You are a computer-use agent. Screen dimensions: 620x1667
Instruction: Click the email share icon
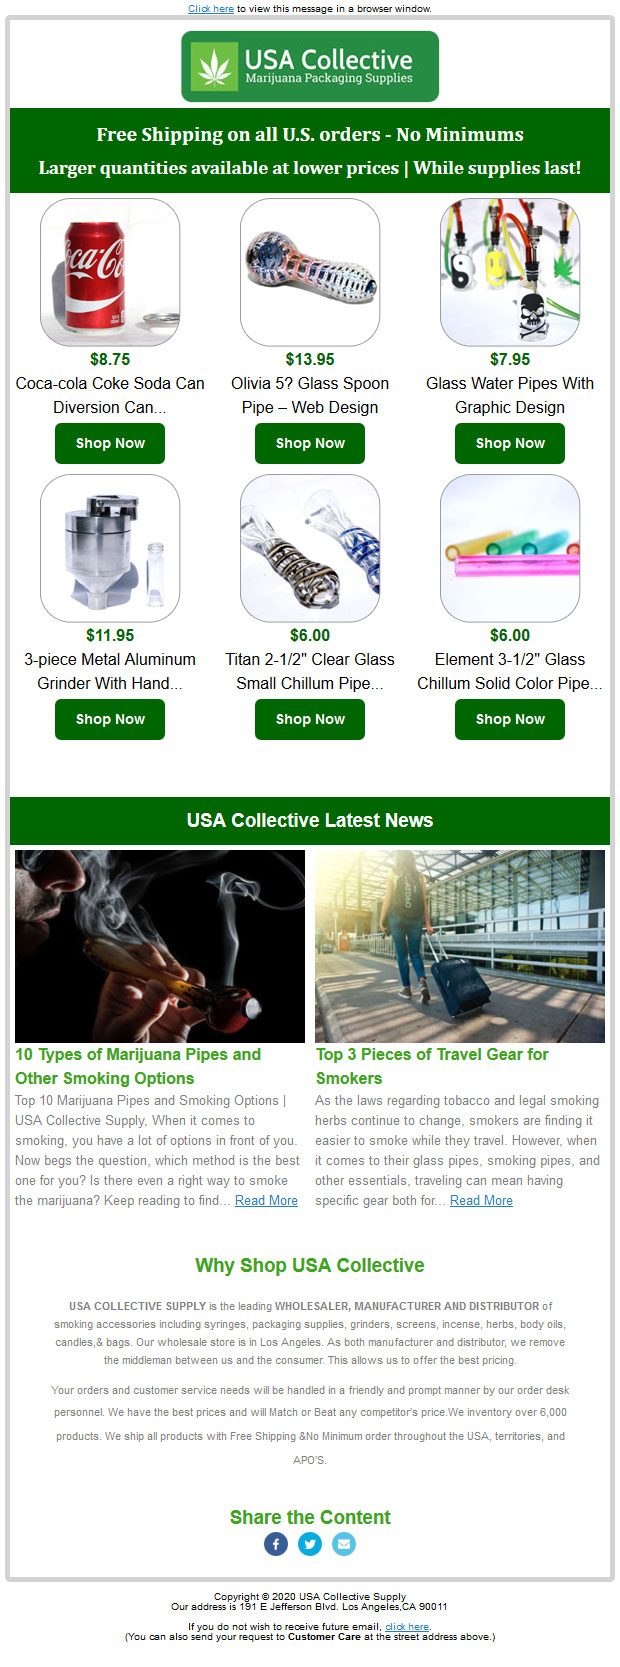pyautogui.click(x=344, y=1544)
